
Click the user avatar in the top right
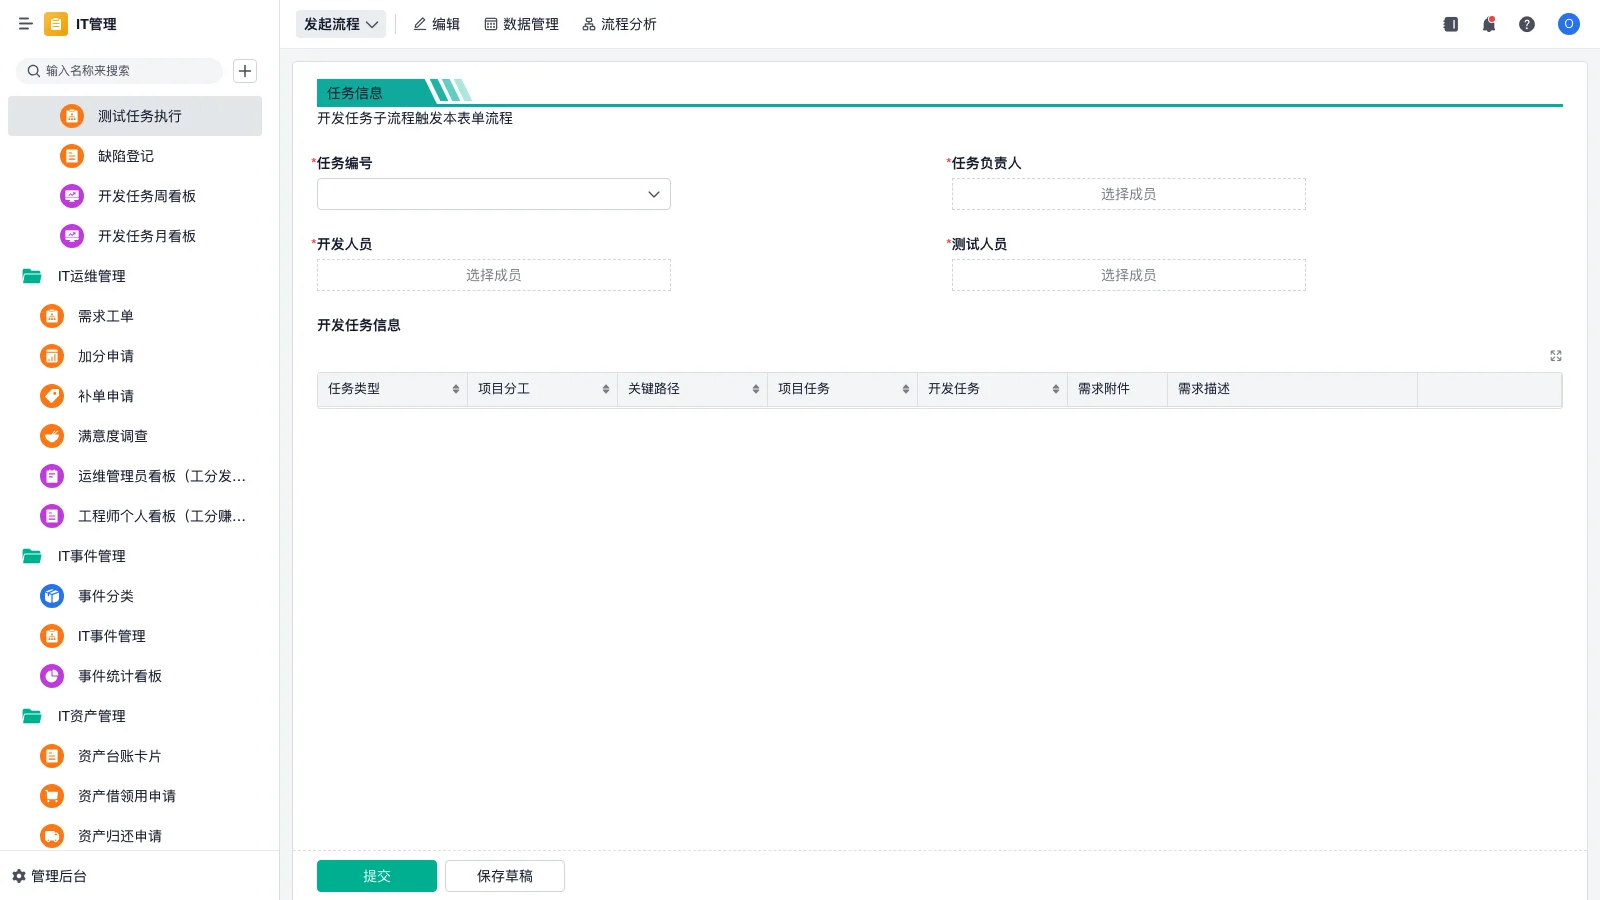(1568, 24)
